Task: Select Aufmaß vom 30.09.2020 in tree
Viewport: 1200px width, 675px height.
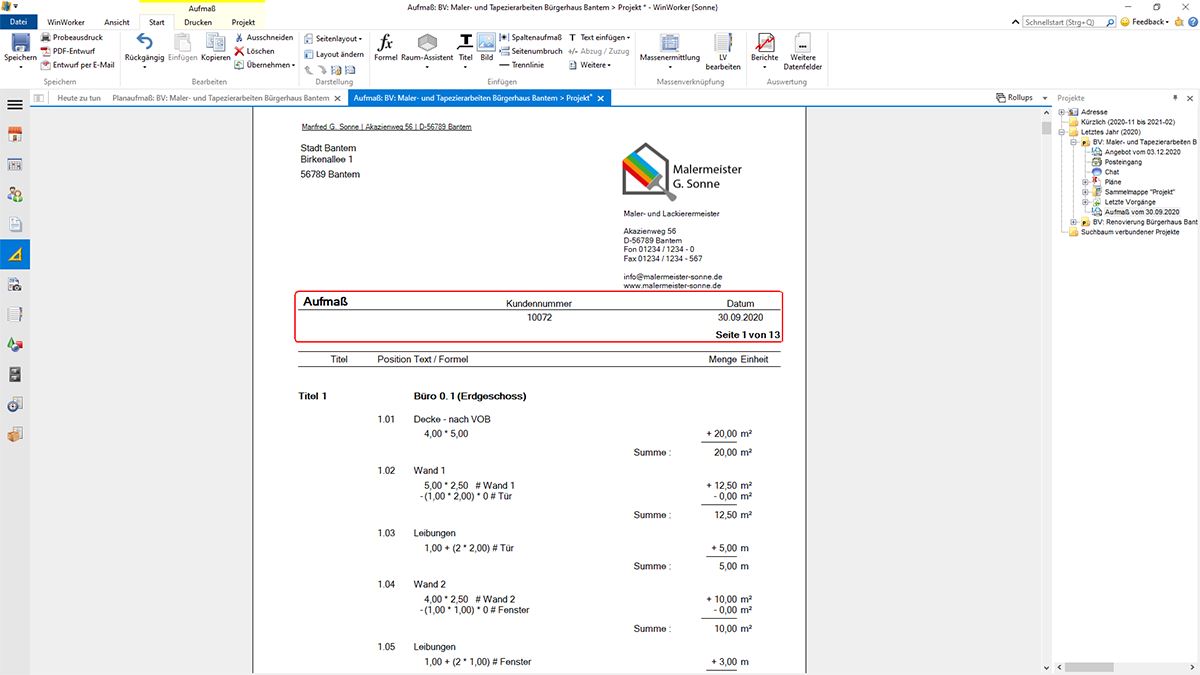Action: click(1142, 212)
